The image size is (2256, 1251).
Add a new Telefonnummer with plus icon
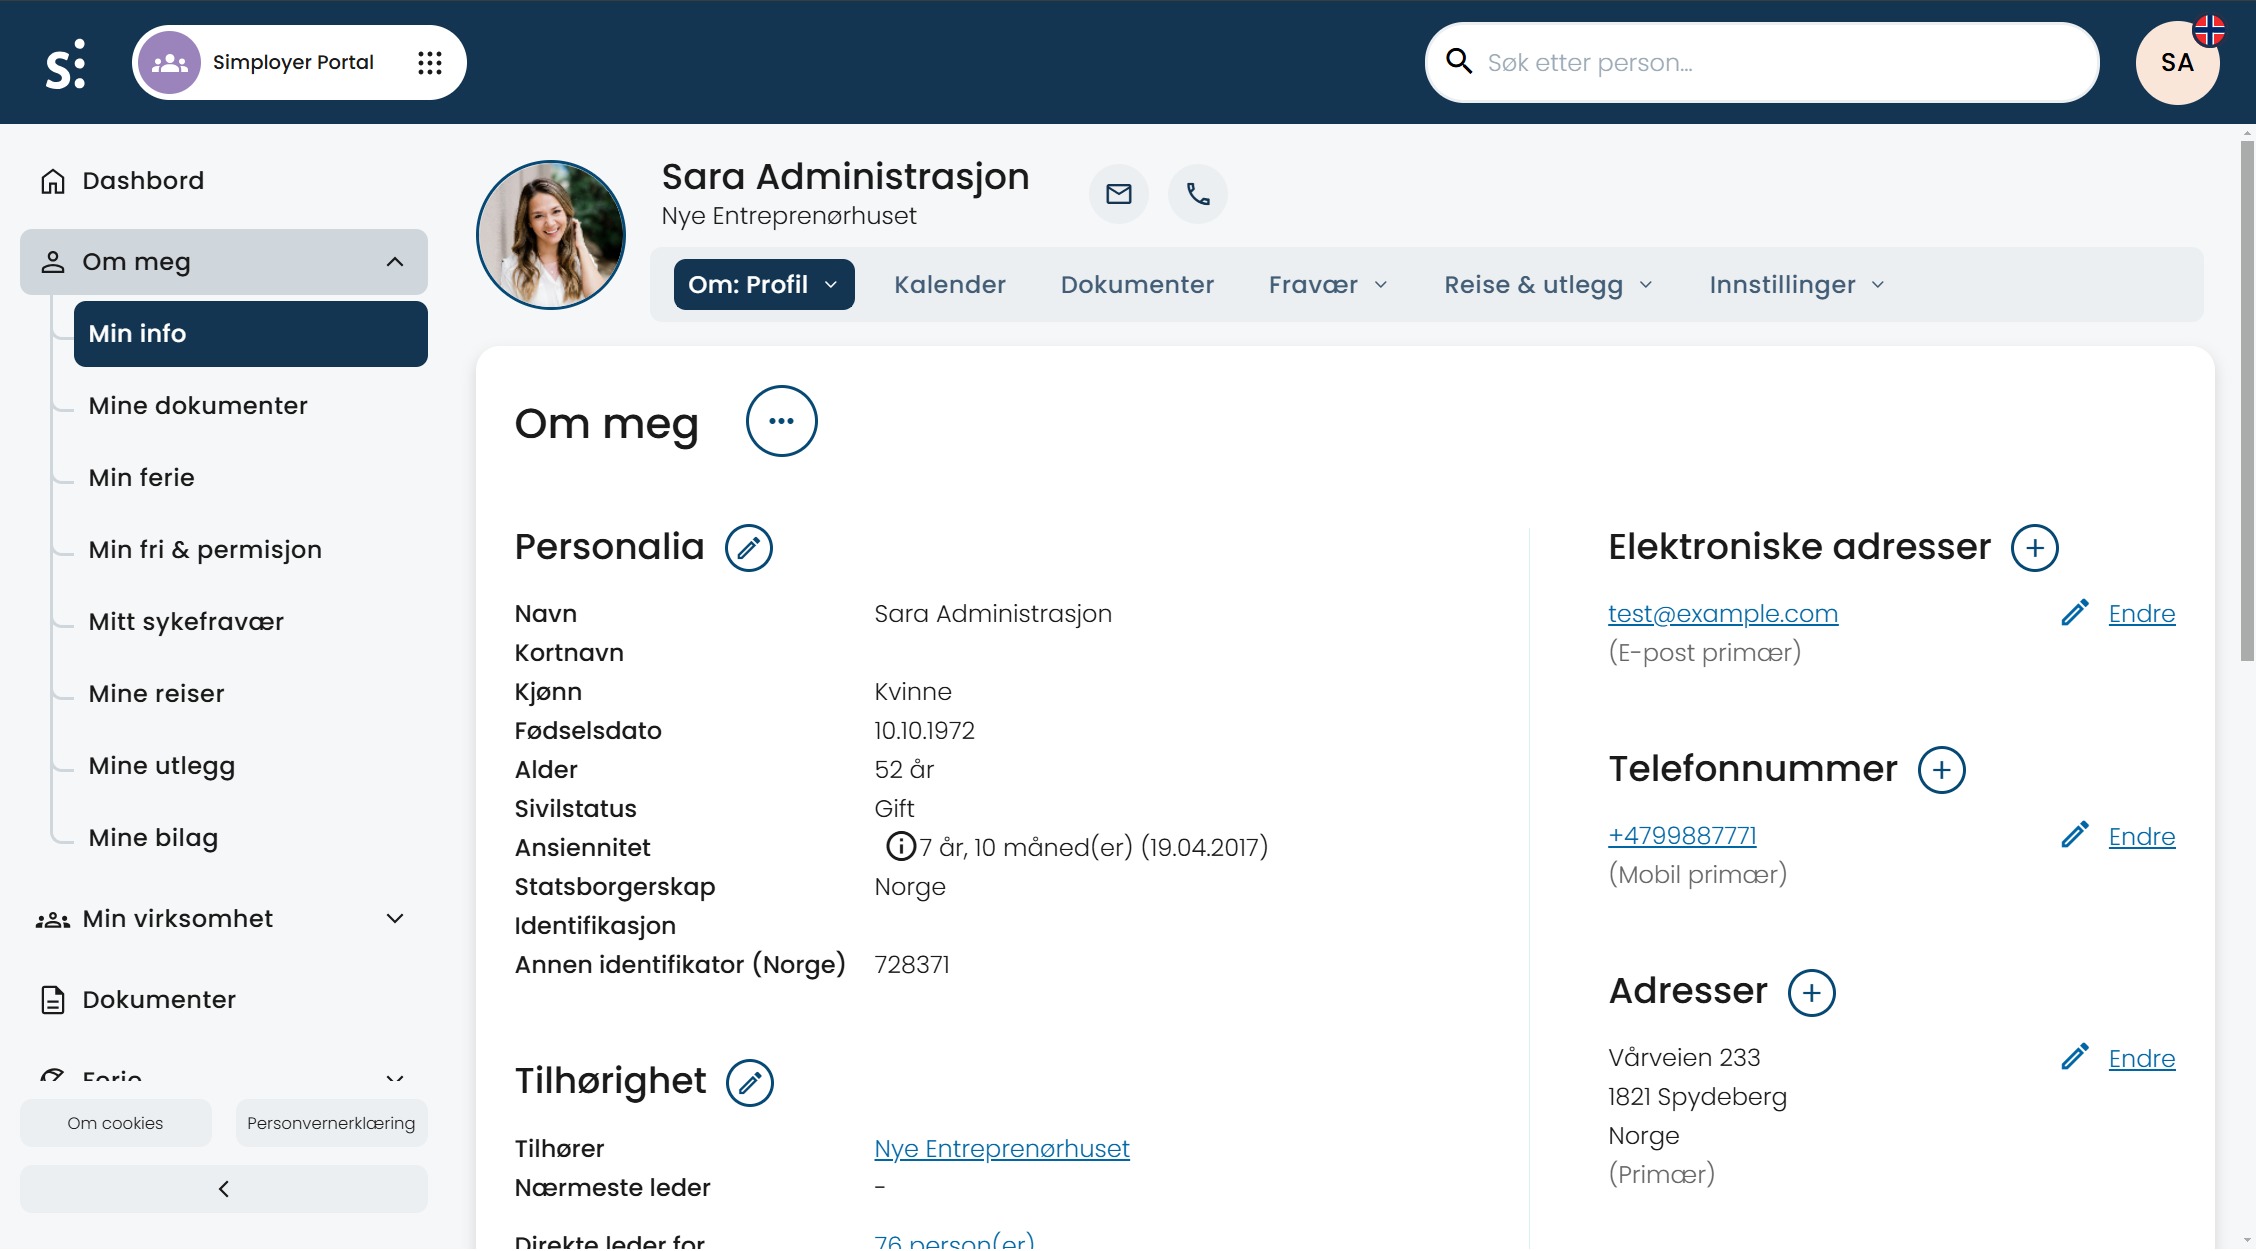pos(1941,770)
